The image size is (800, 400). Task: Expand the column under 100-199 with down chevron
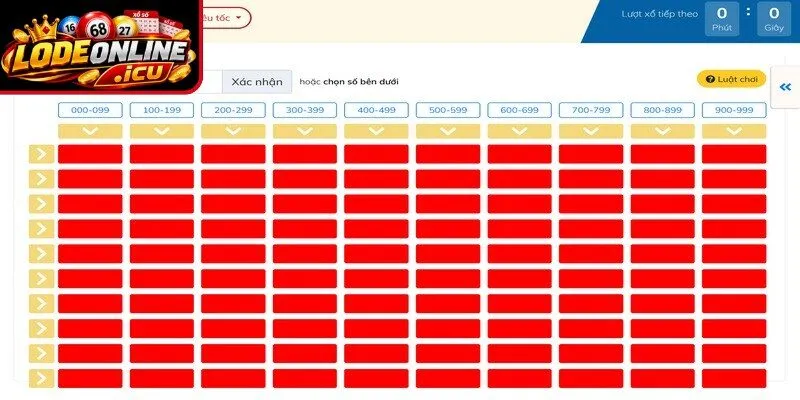coord(162,131)
